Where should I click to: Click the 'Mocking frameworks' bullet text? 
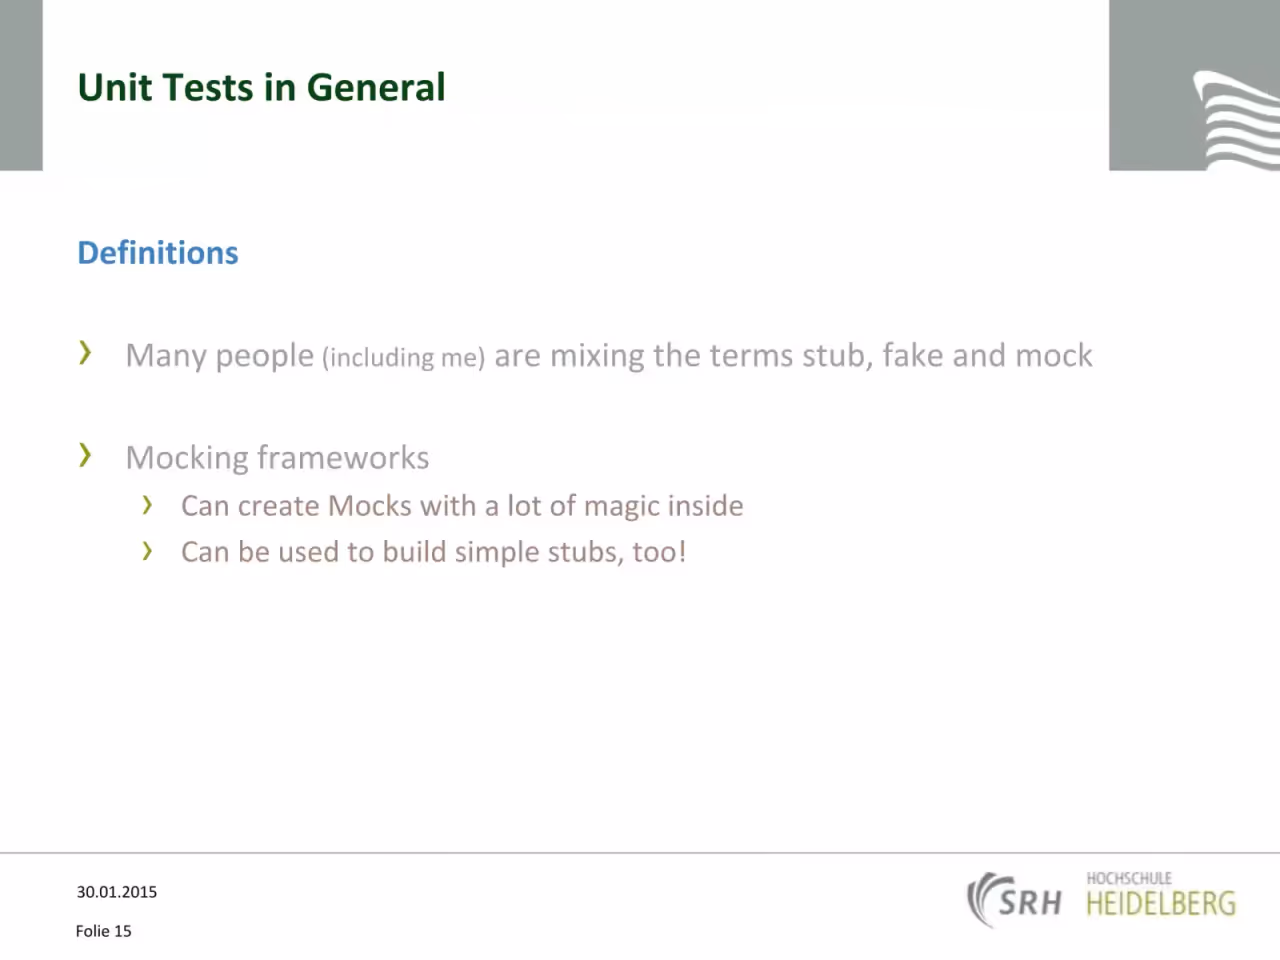click(277, 457)
